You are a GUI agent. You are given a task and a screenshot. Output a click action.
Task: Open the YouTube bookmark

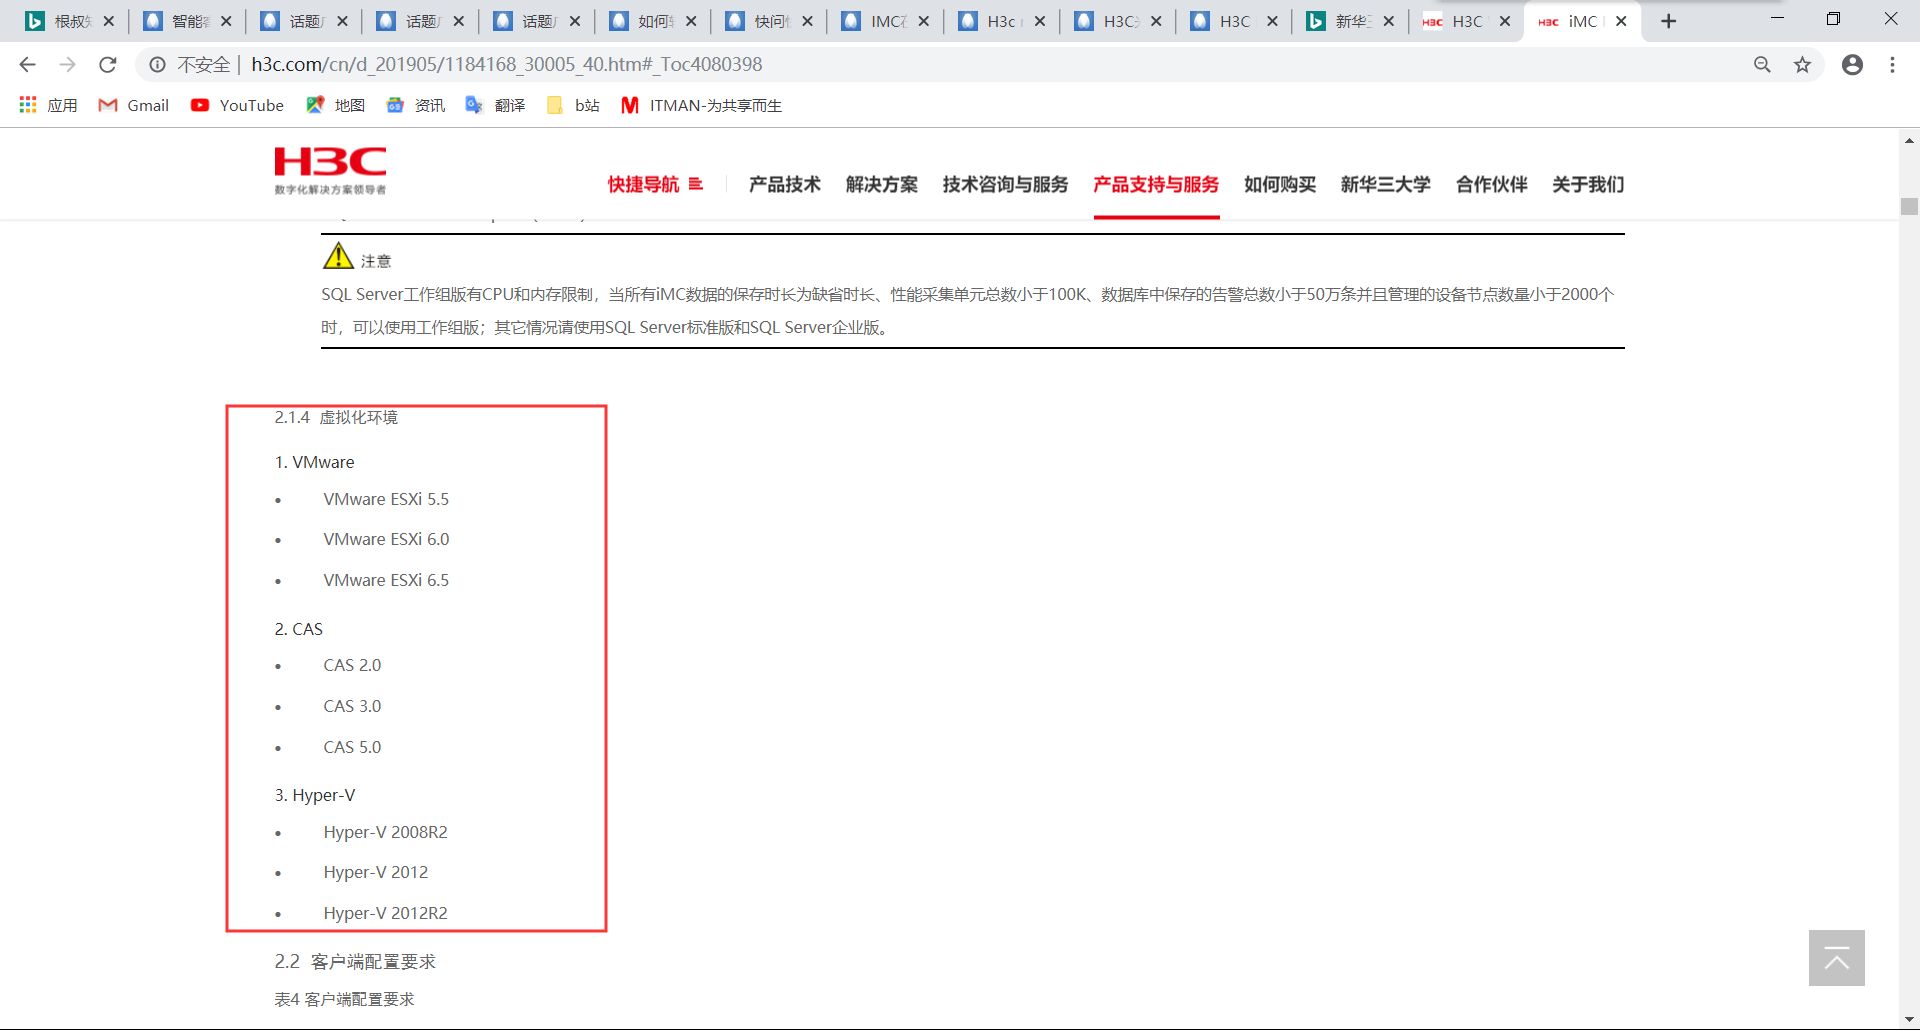[x=238, y=105]
